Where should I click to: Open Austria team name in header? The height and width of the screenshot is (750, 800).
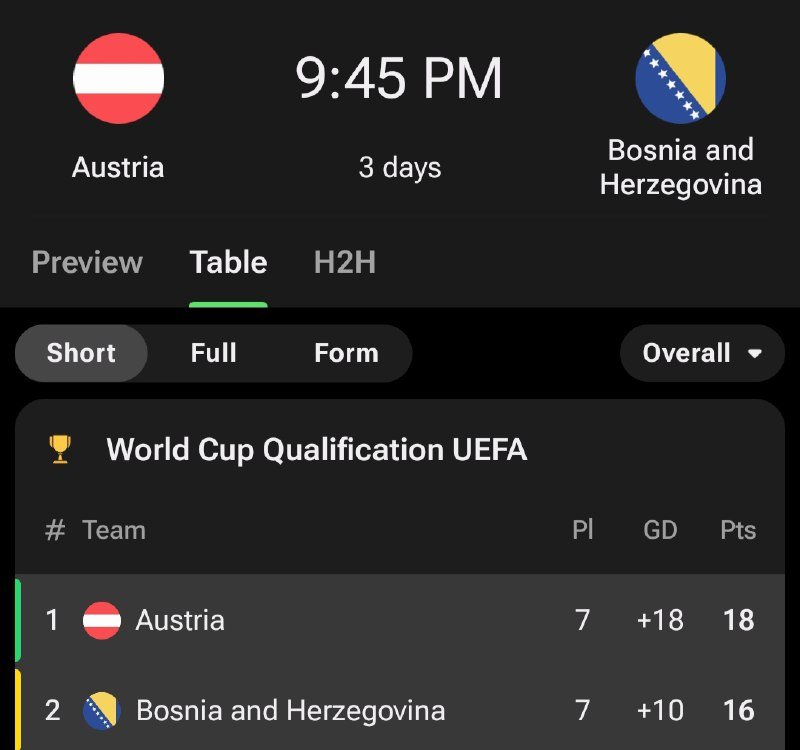click(118, 167)
